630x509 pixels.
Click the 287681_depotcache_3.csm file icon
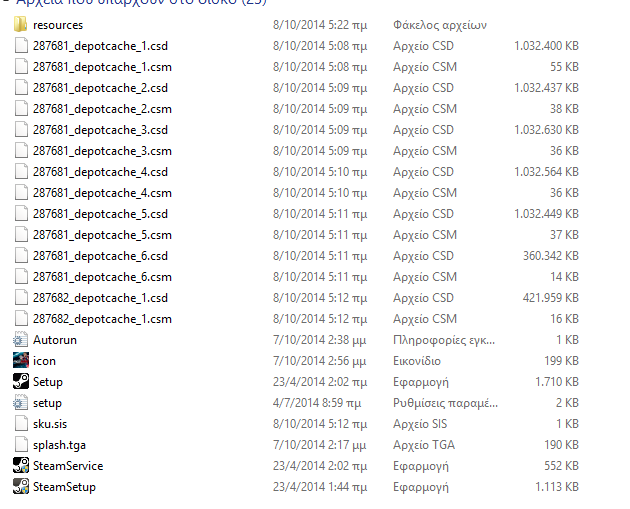pos(21,150)
